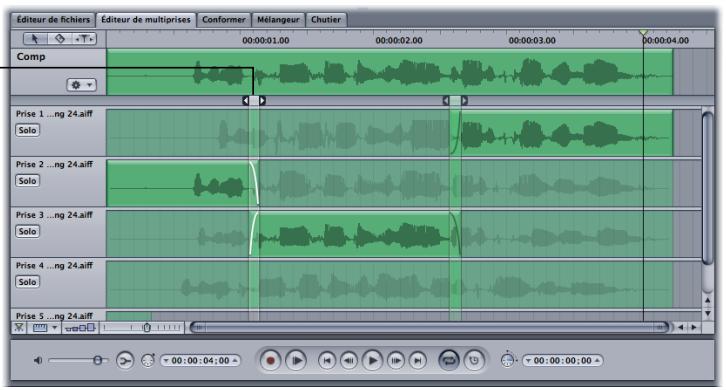Click the vertical scroll up arrow

(x=707, y=301)
